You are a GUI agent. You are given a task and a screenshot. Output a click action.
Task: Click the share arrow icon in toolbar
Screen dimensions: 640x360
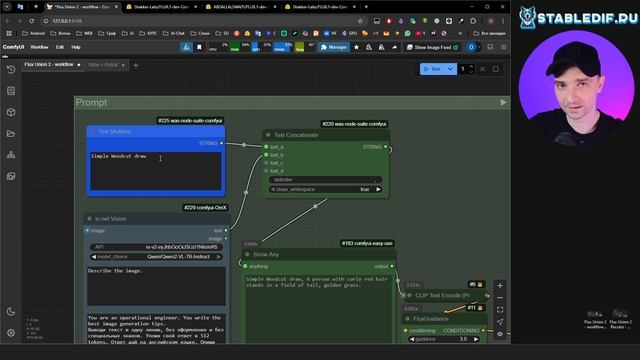click(394, 47)
